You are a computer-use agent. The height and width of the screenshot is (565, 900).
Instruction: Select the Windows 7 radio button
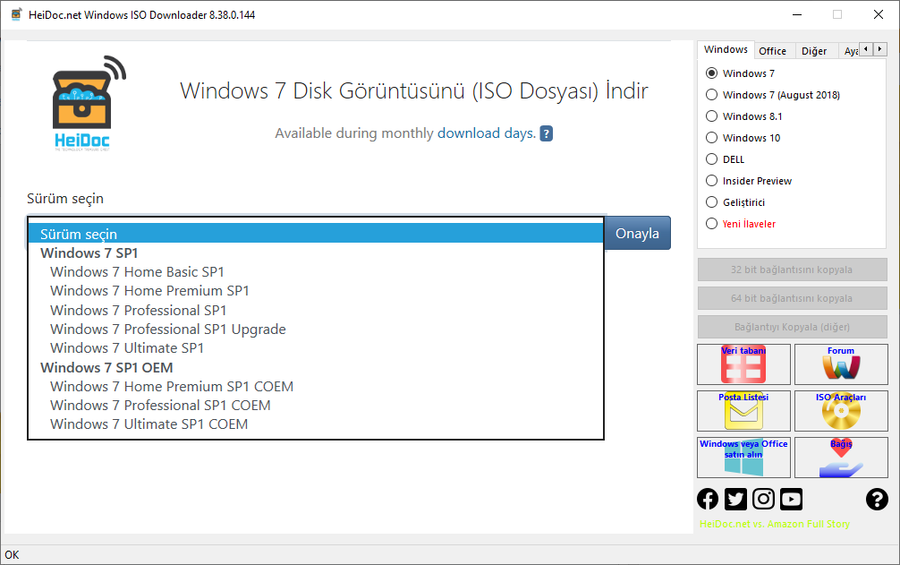tap(712, 73)
